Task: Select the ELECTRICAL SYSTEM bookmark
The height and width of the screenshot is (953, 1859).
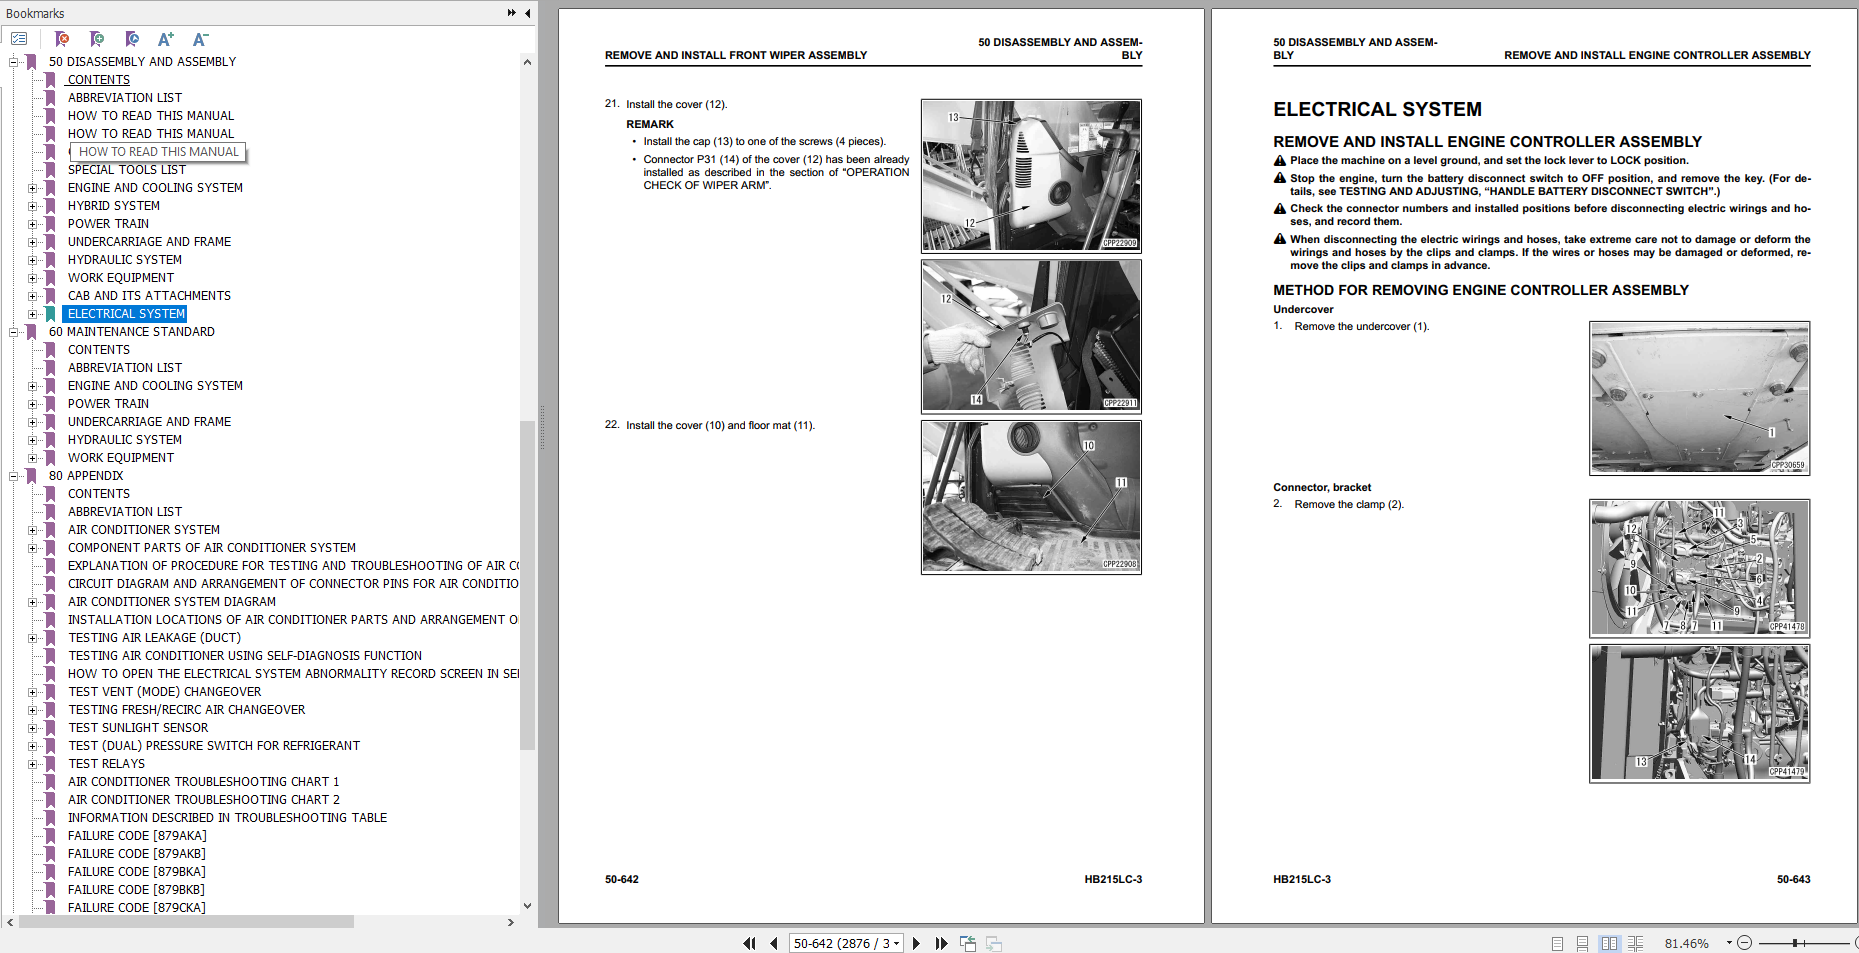Action: 125,313
